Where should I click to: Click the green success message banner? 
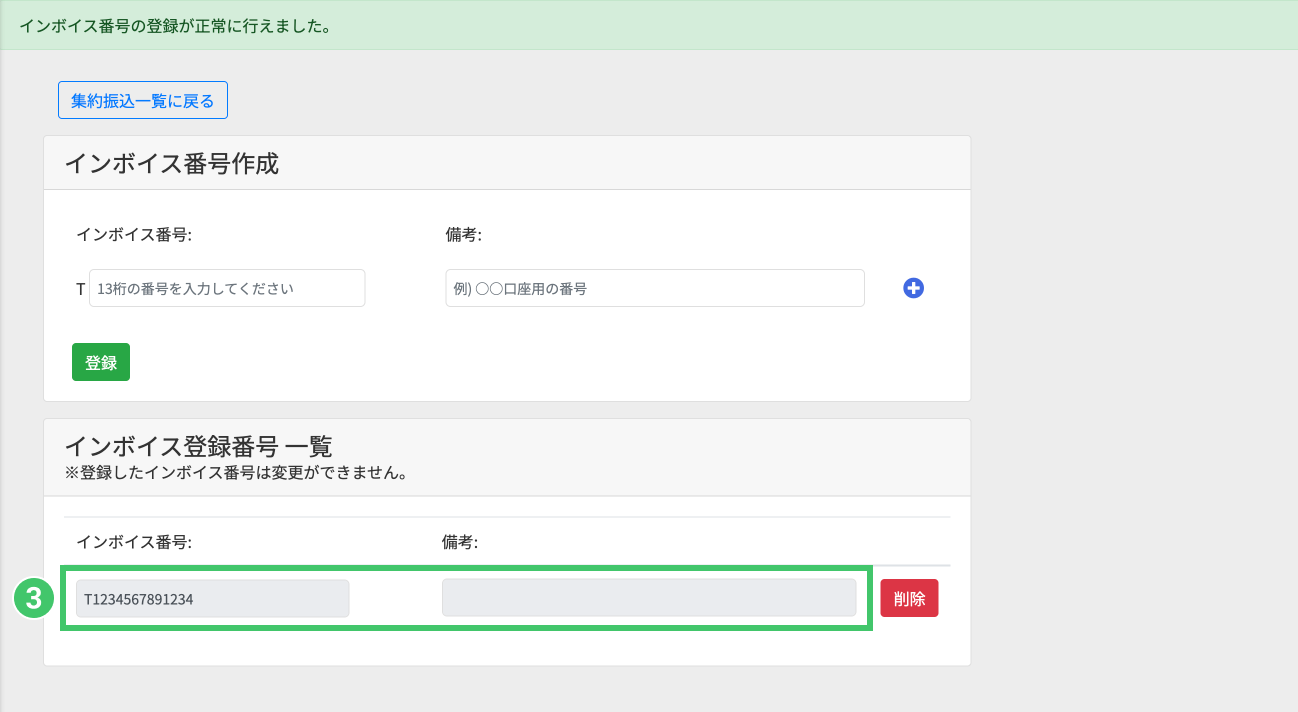tap(649, 25)
